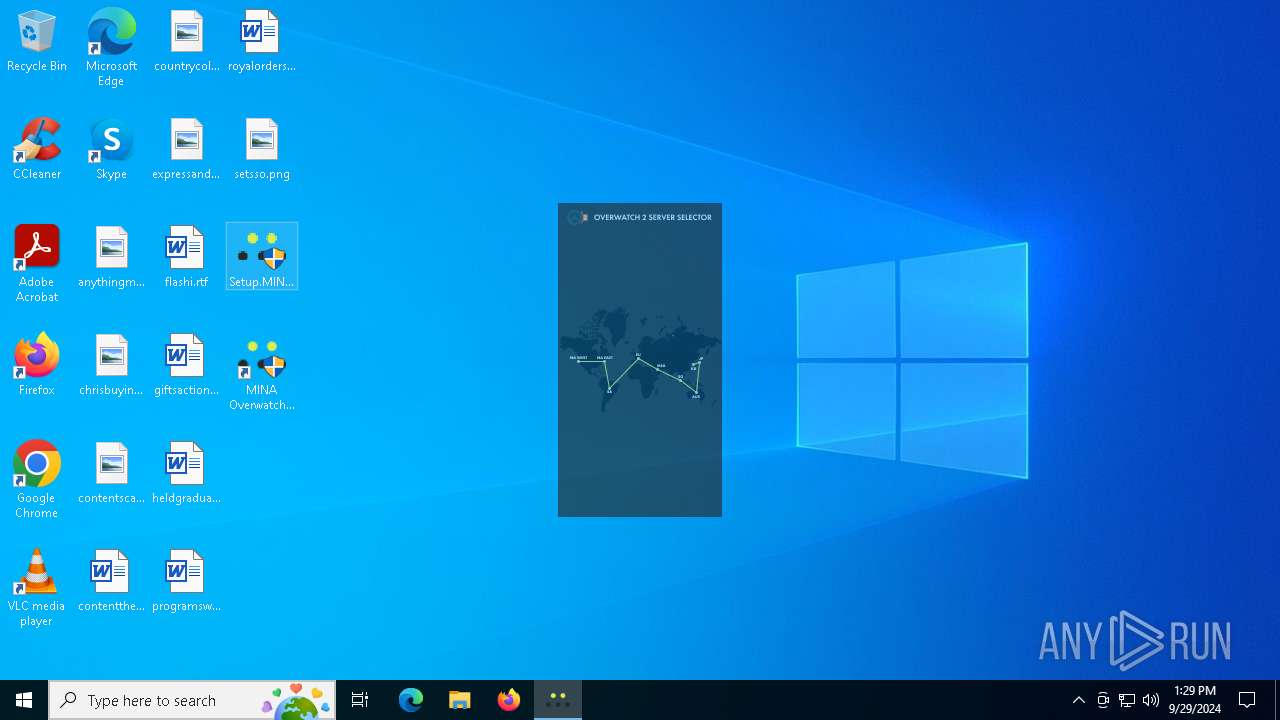Launch the Firefox desktop shortcut
The image size is (1280, 720).
tap(37, 366)
